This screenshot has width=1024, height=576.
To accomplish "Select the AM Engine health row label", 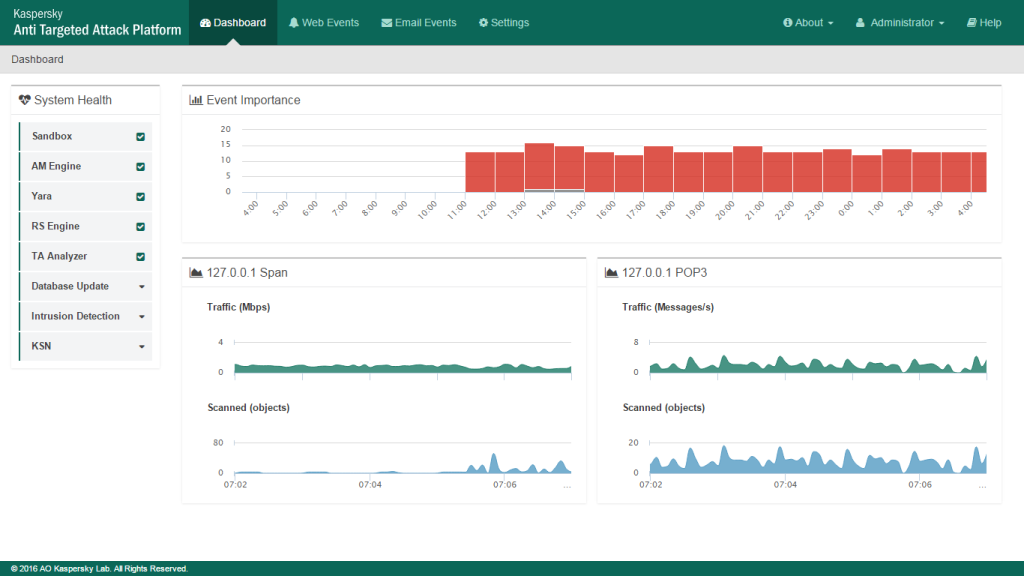I will click(56, 166).
